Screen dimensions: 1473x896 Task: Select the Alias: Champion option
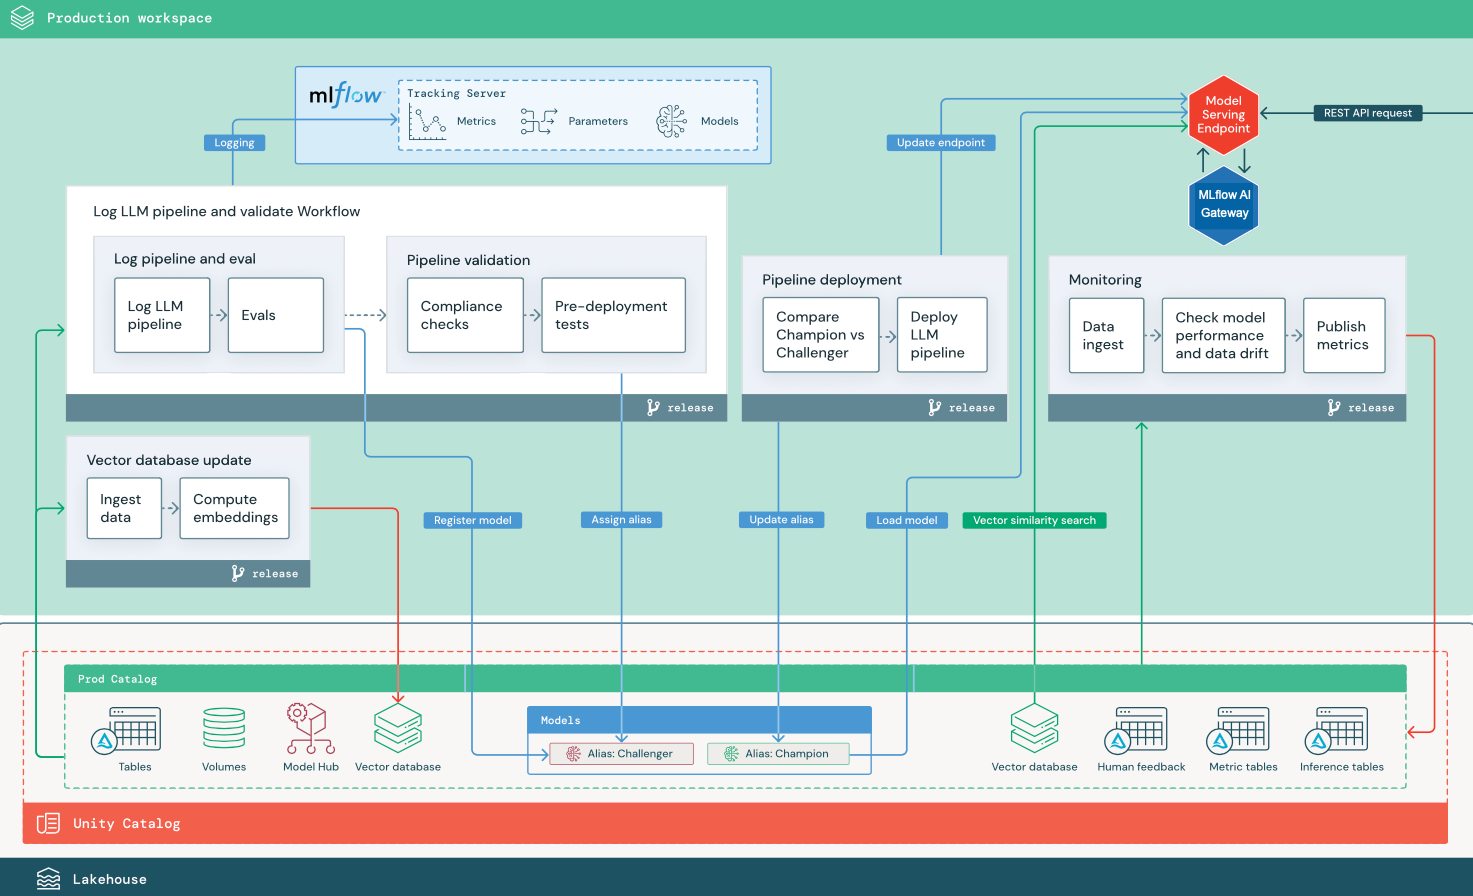point(778,754)
